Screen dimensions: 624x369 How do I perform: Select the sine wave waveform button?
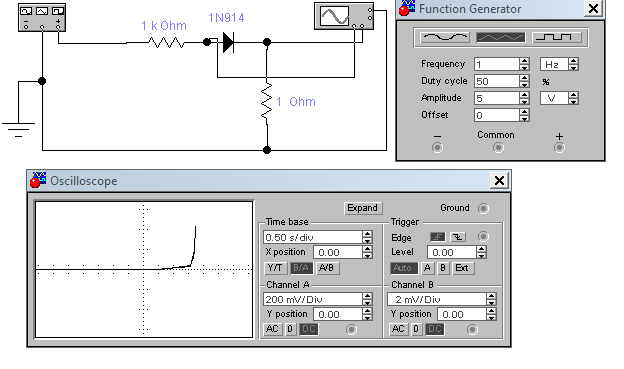(x=445, y=37)
